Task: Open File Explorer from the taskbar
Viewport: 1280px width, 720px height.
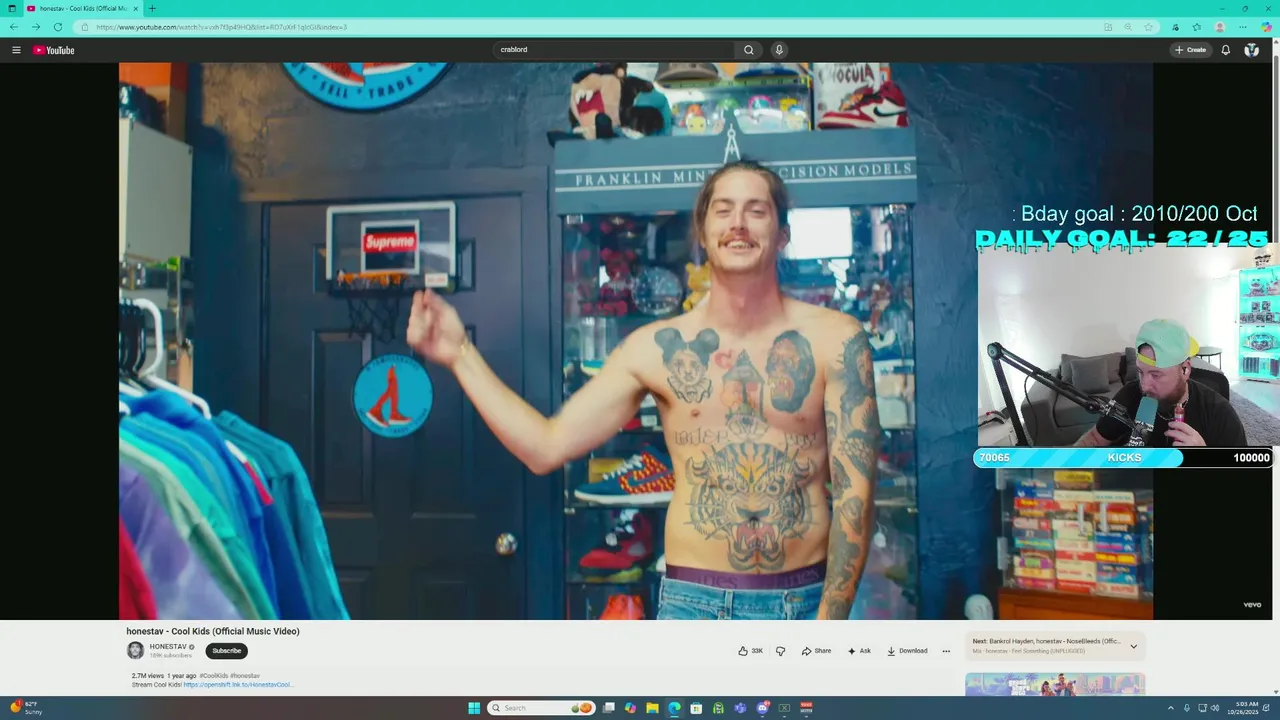Action: [x=652, y=708]
